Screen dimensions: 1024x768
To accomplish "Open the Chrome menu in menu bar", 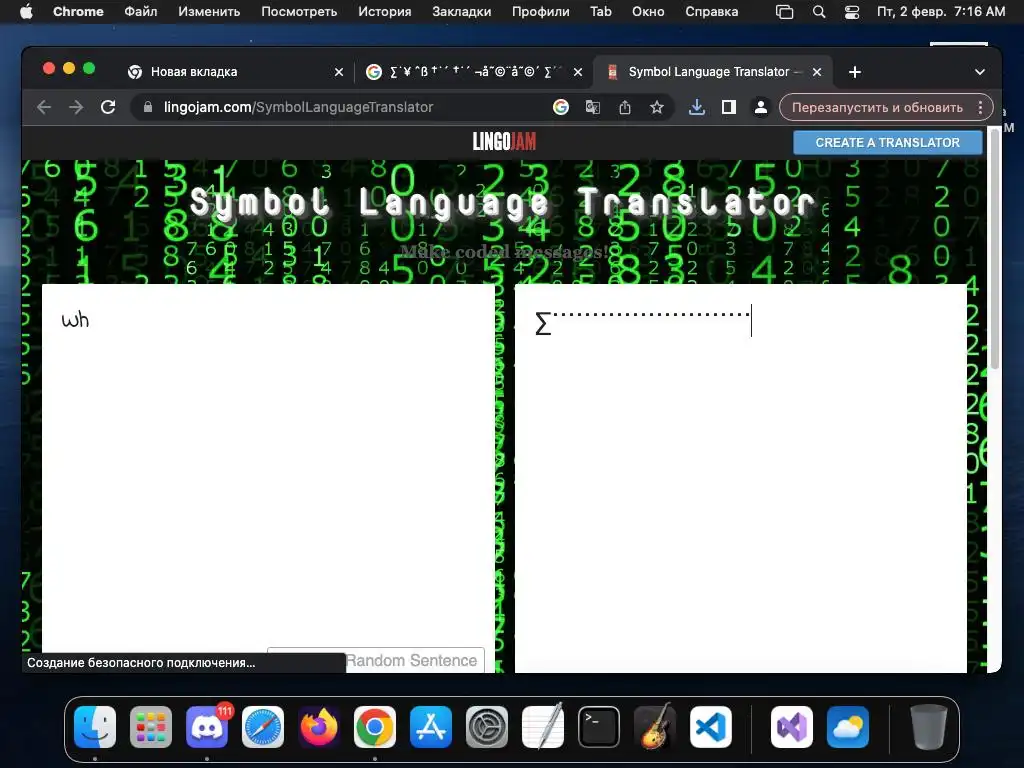I will [x=78, y=12].
